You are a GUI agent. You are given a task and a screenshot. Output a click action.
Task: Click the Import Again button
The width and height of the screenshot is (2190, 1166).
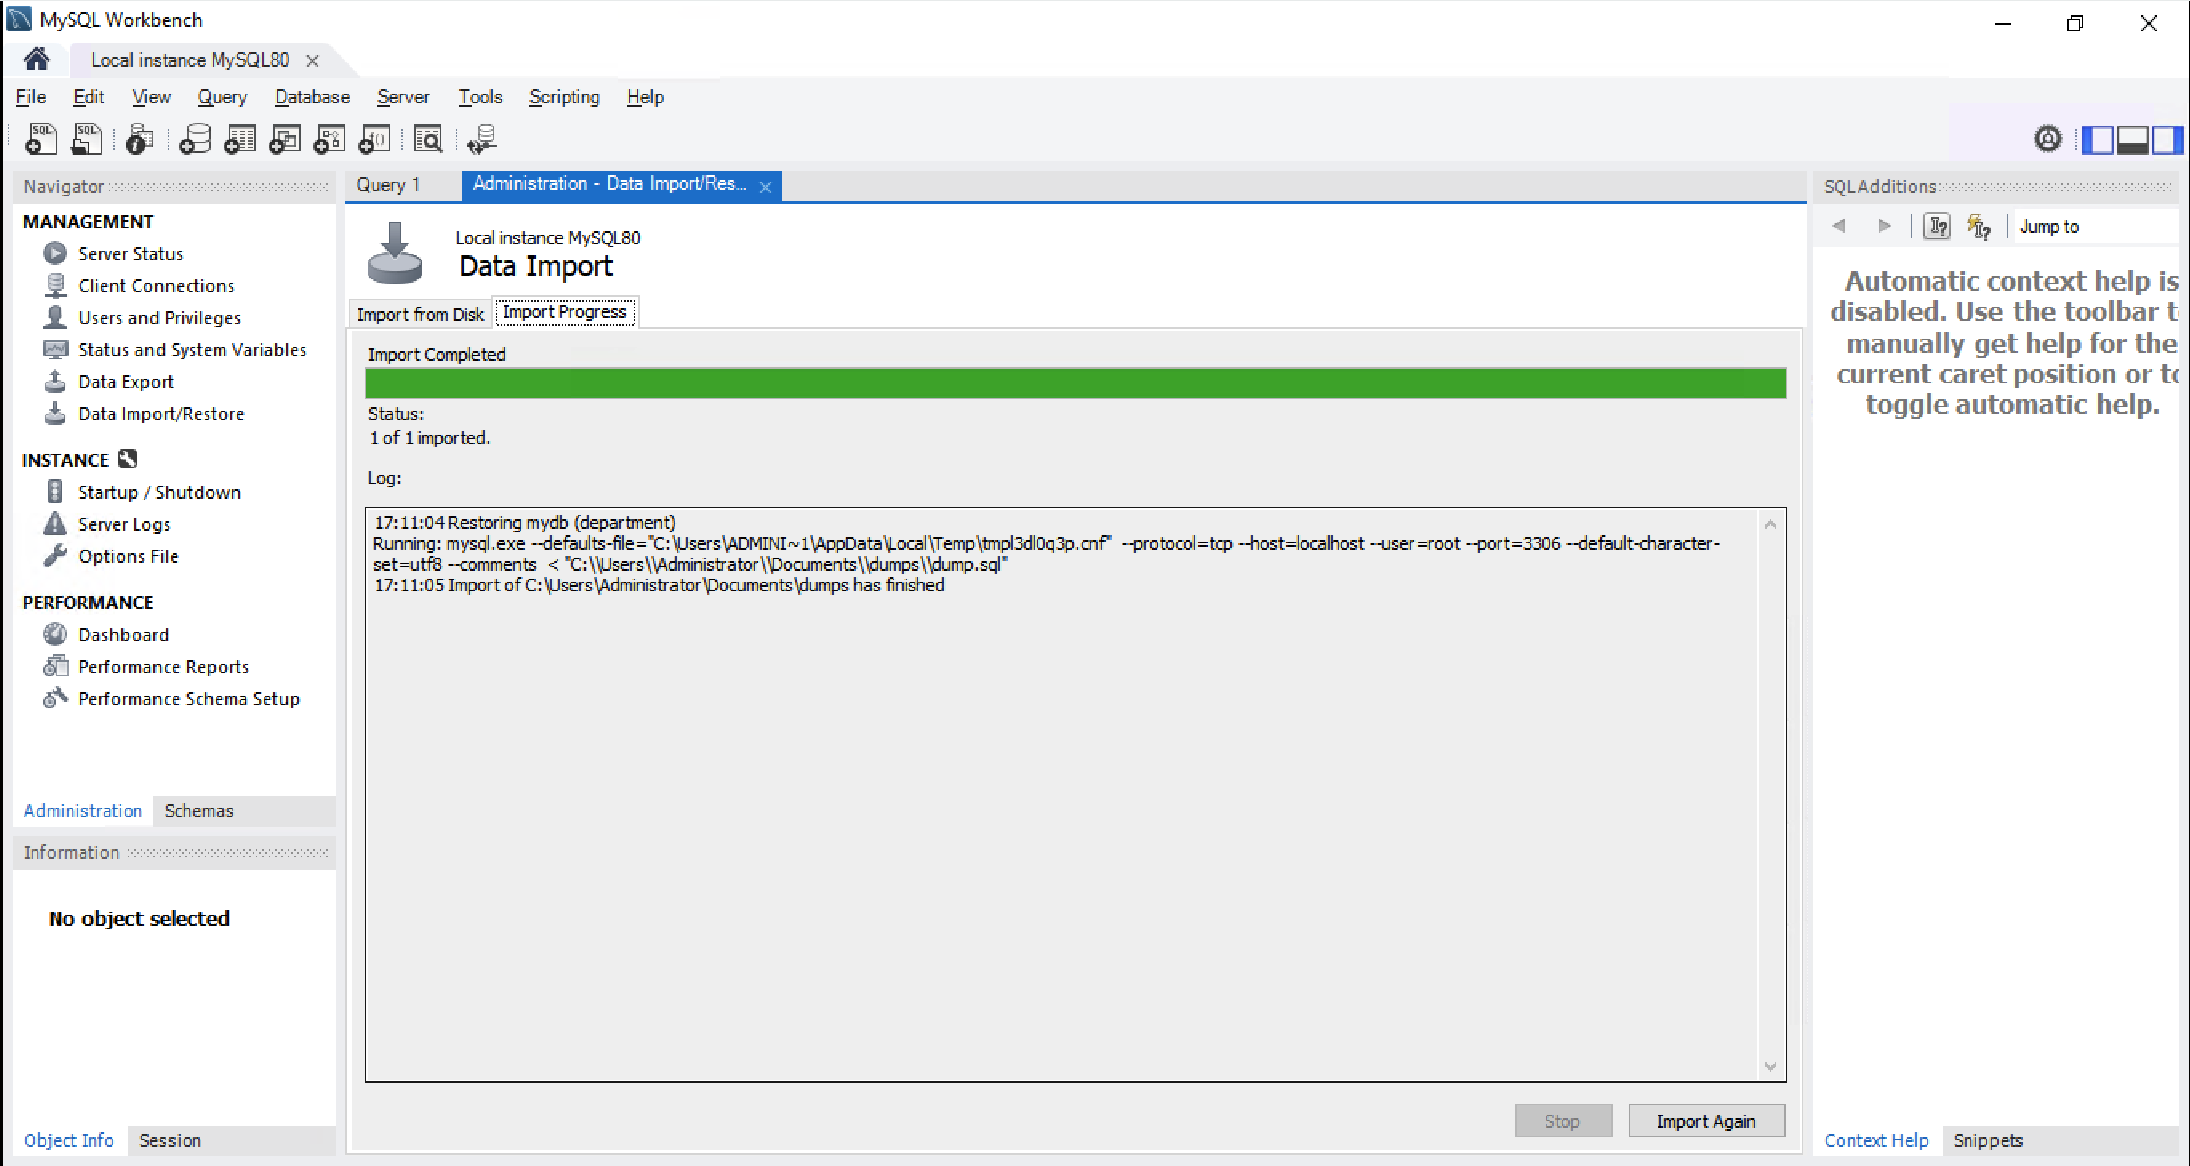click(x=1706, y=1122)
